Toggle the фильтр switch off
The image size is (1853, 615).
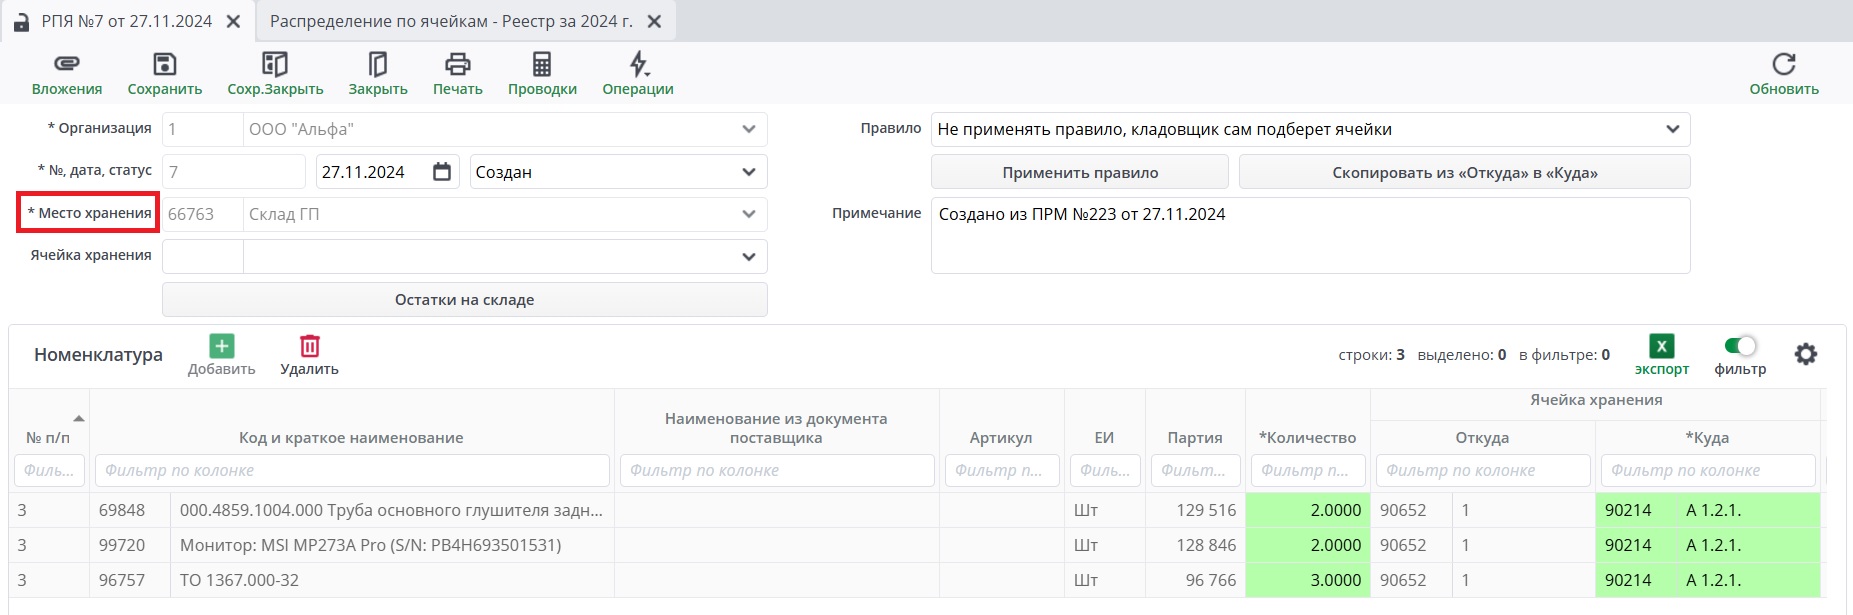1740,346
